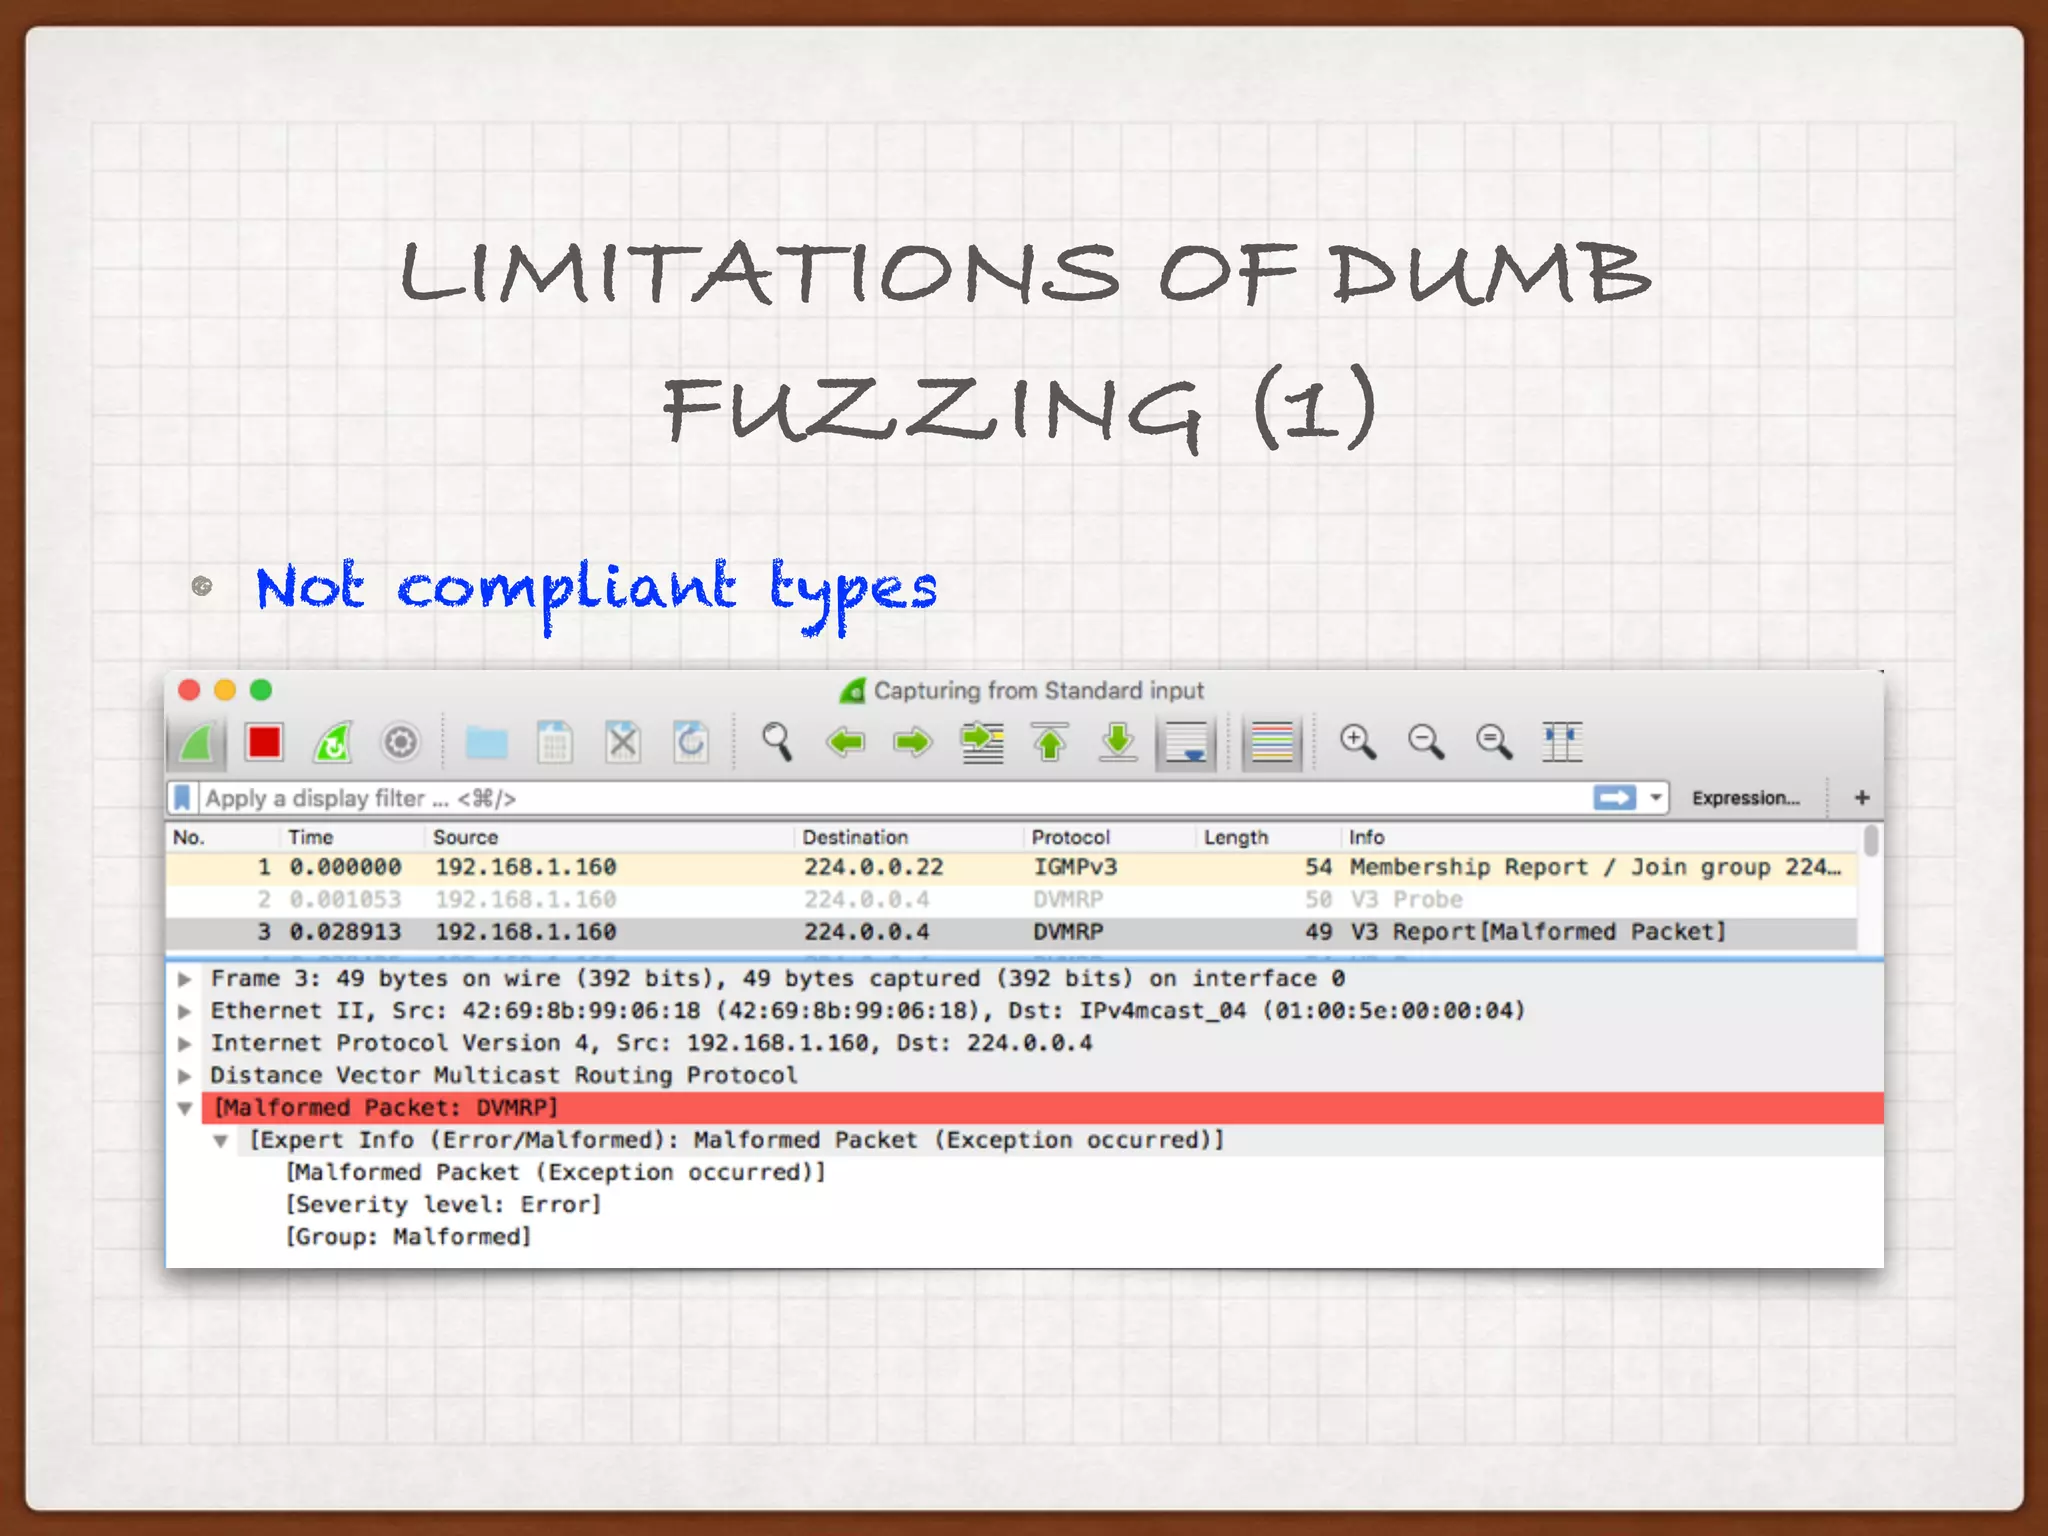Collapse the Malformed Packet DVMRP section

click(185, 1108)
